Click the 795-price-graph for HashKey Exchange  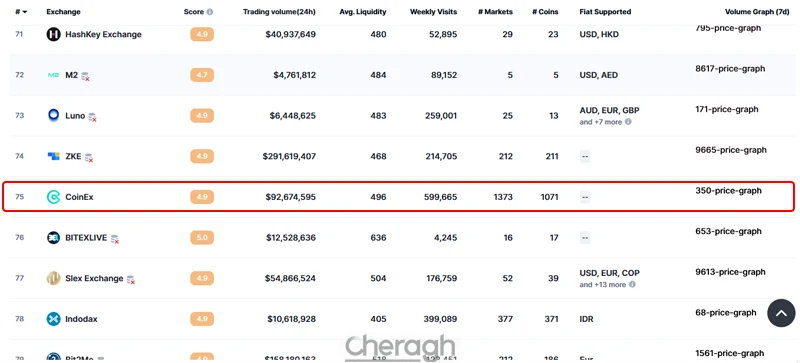[x=728, y=28]
